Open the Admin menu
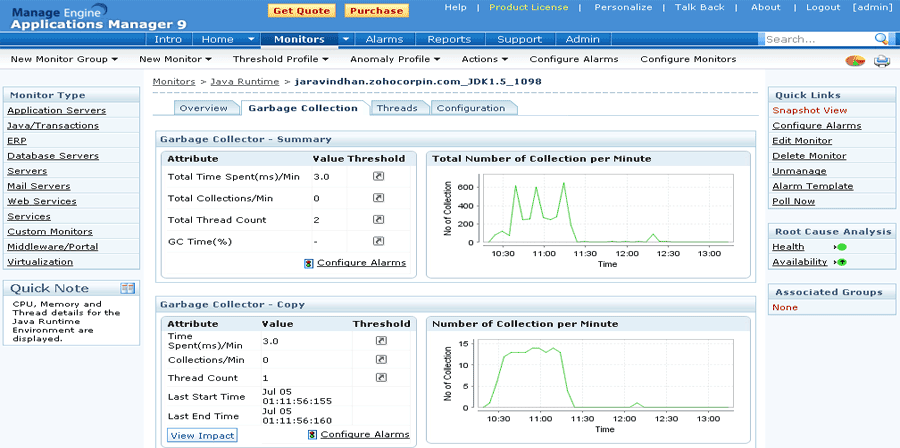The image size is (900, 448). [x=583, y=39]
